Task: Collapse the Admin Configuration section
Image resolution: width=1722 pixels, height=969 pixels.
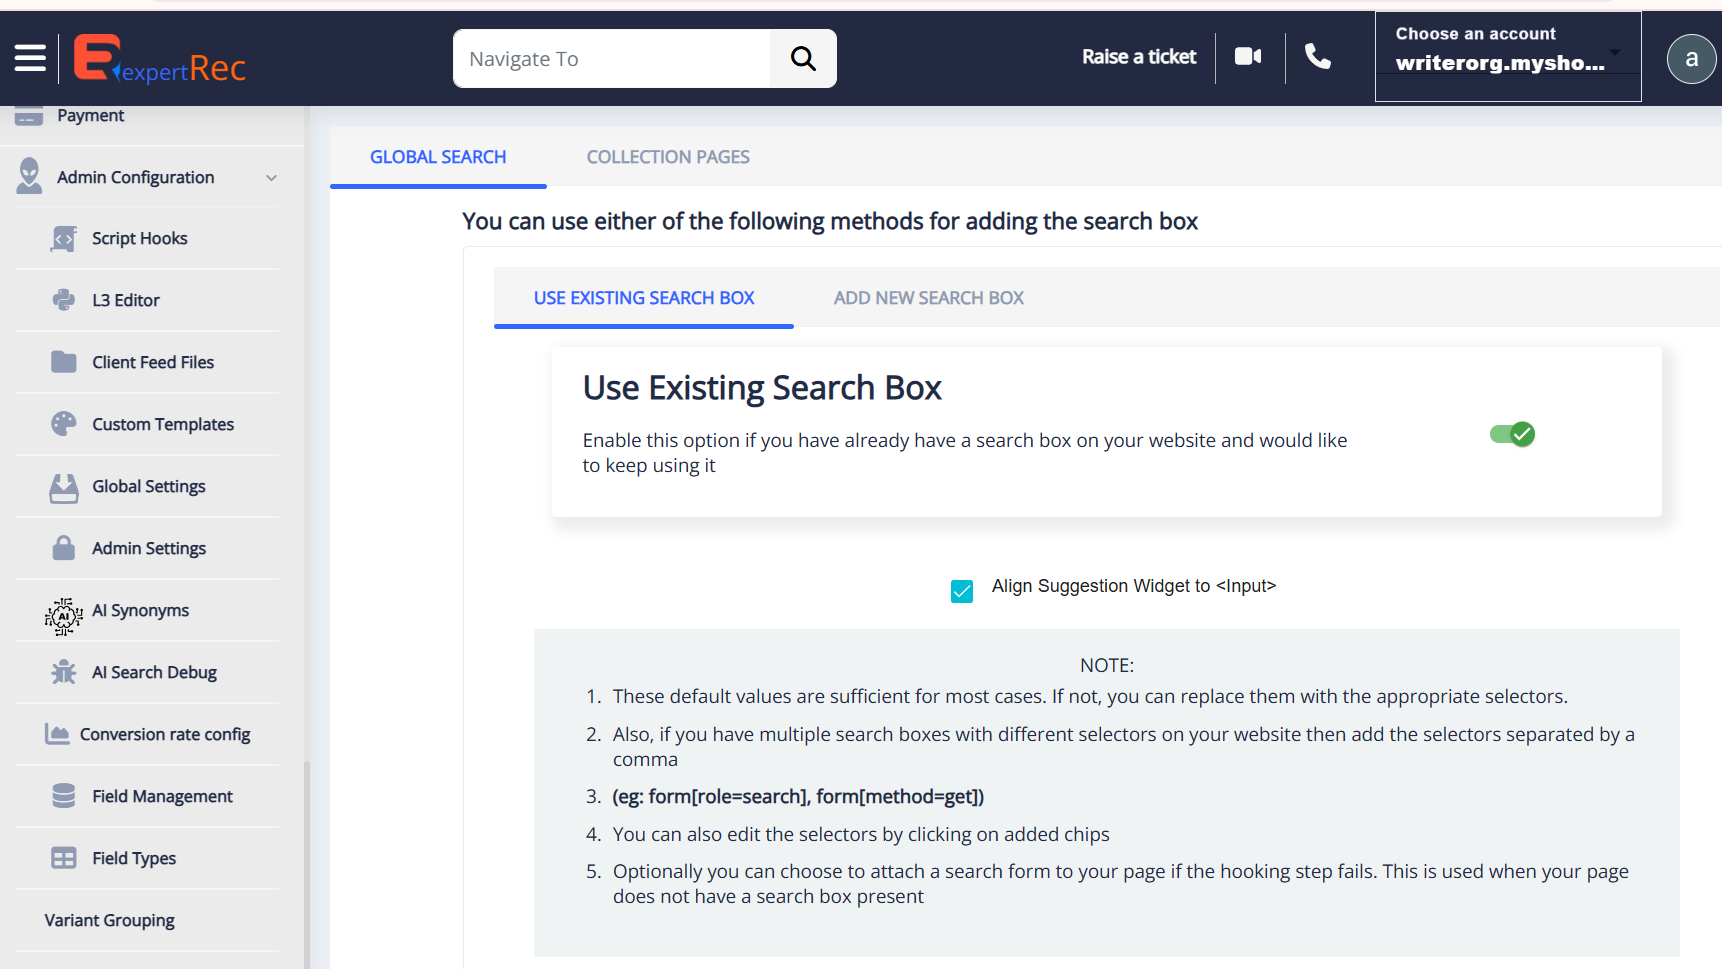Action: 271,178
